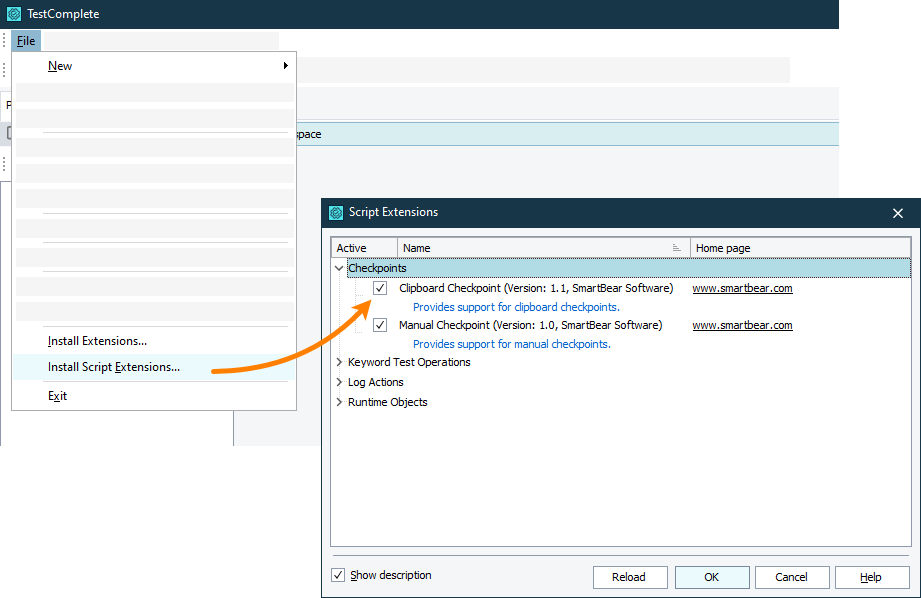Expand the Log Actions group
Image resolution: width=921 pixels, height=598 pixels.
339,382
